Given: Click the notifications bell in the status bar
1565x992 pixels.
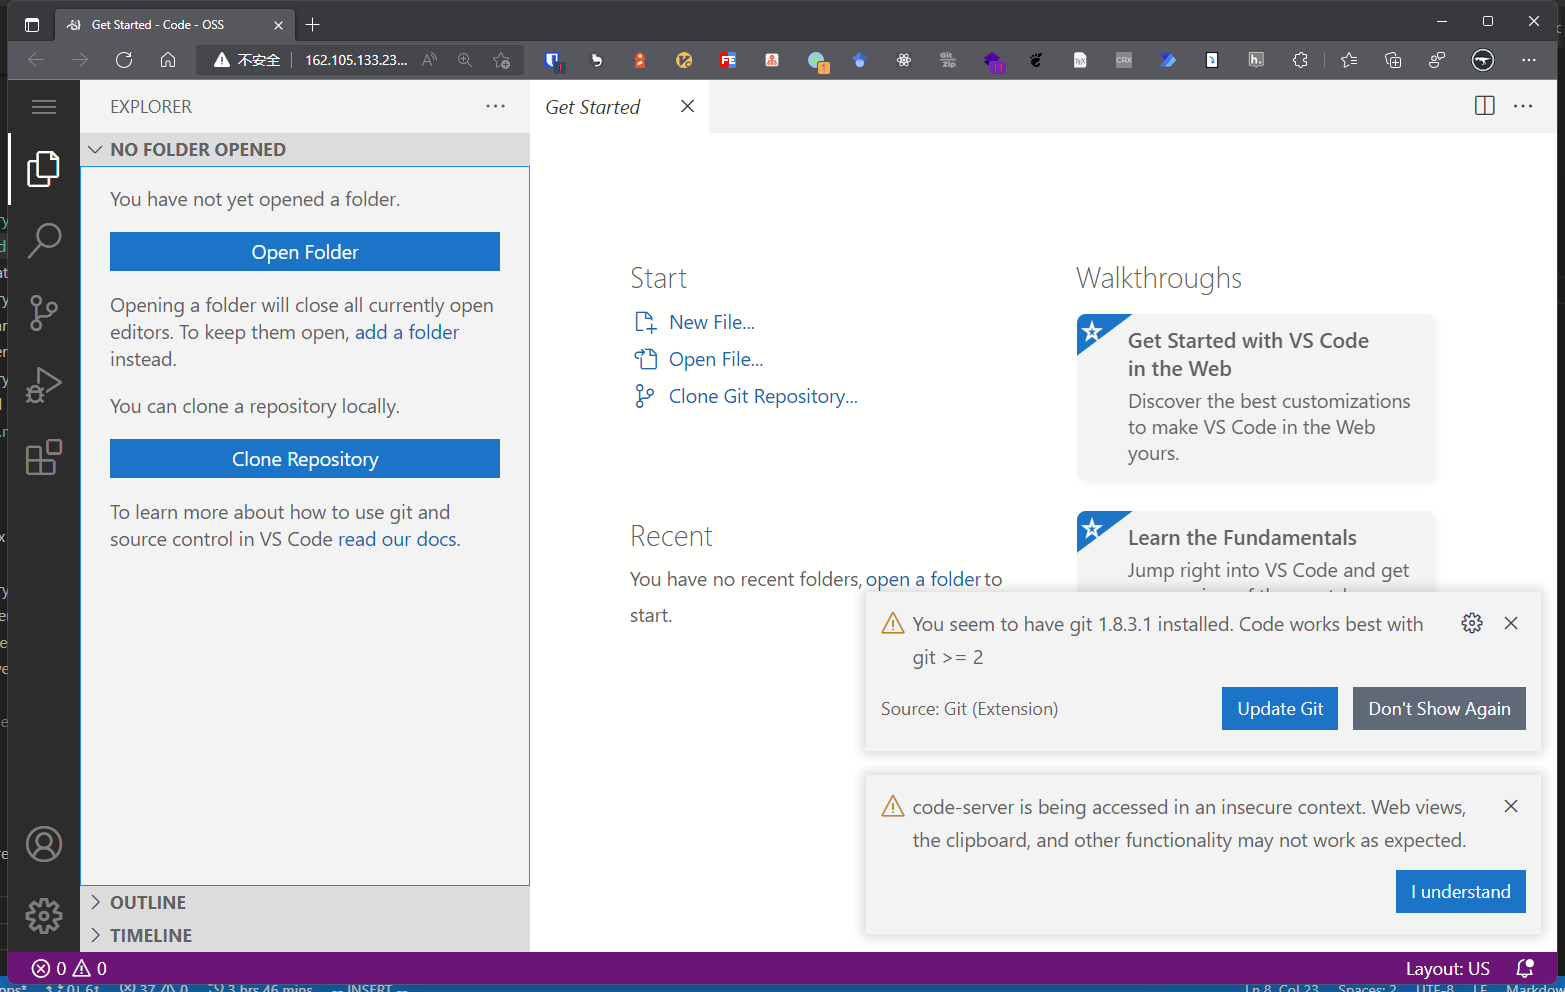Looking at the screenshot, I should point(1525,968).
